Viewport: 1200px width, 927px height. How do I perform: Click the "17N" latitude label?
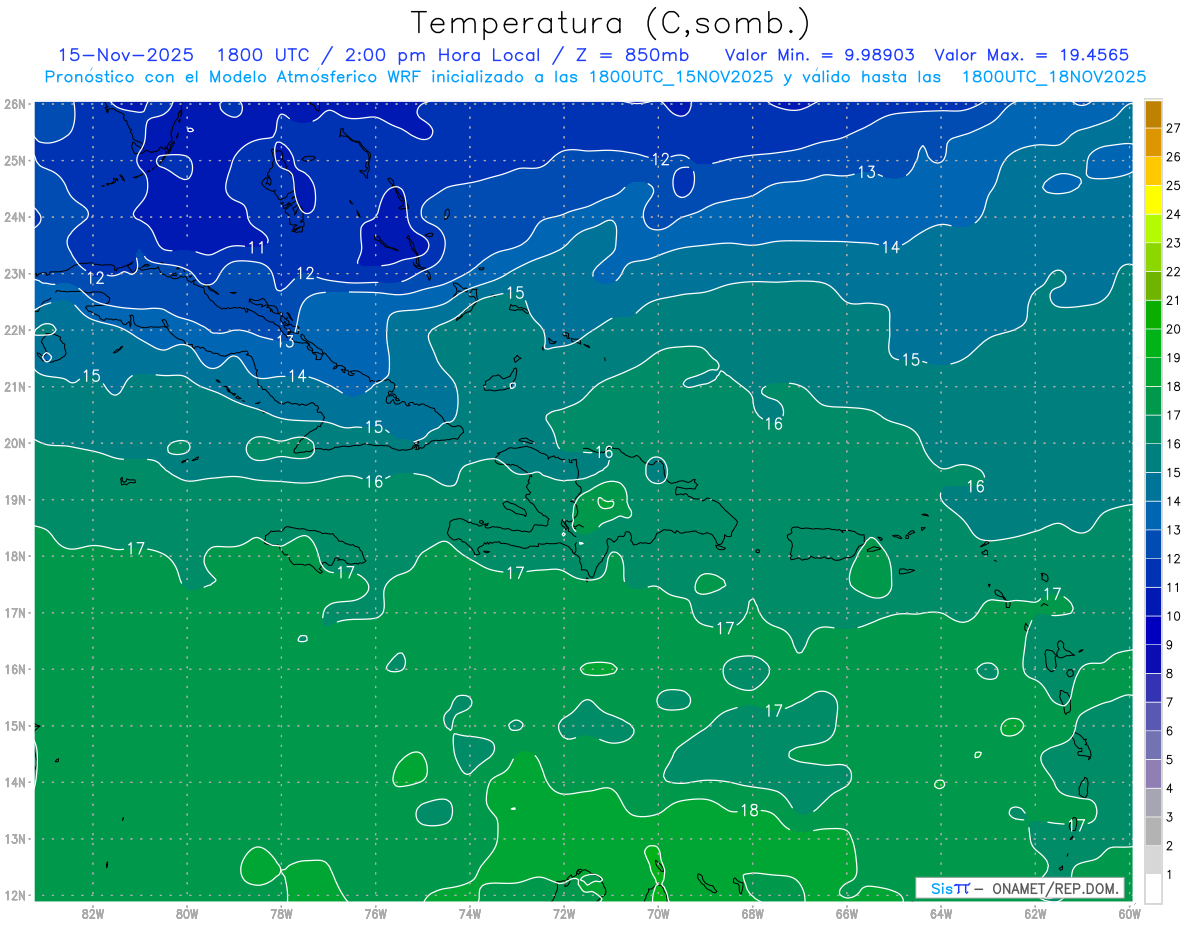14,612
